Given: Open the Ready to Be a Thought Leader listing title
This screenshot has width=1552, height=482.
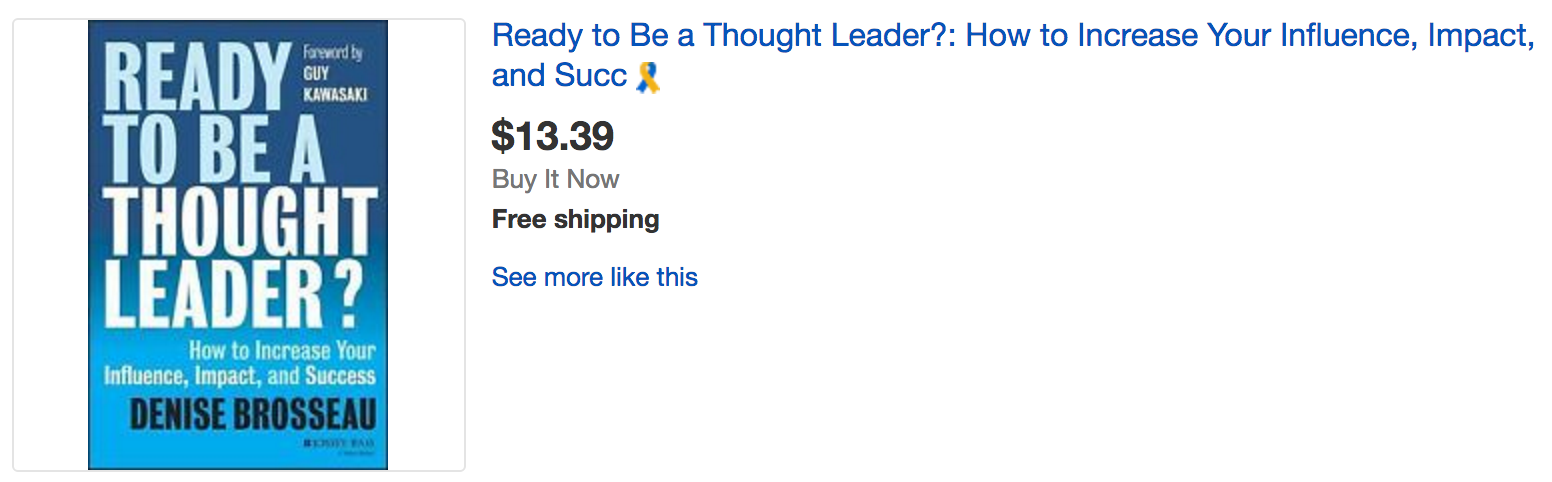Looking at the screenshot, I should [x=1012, y=37].
